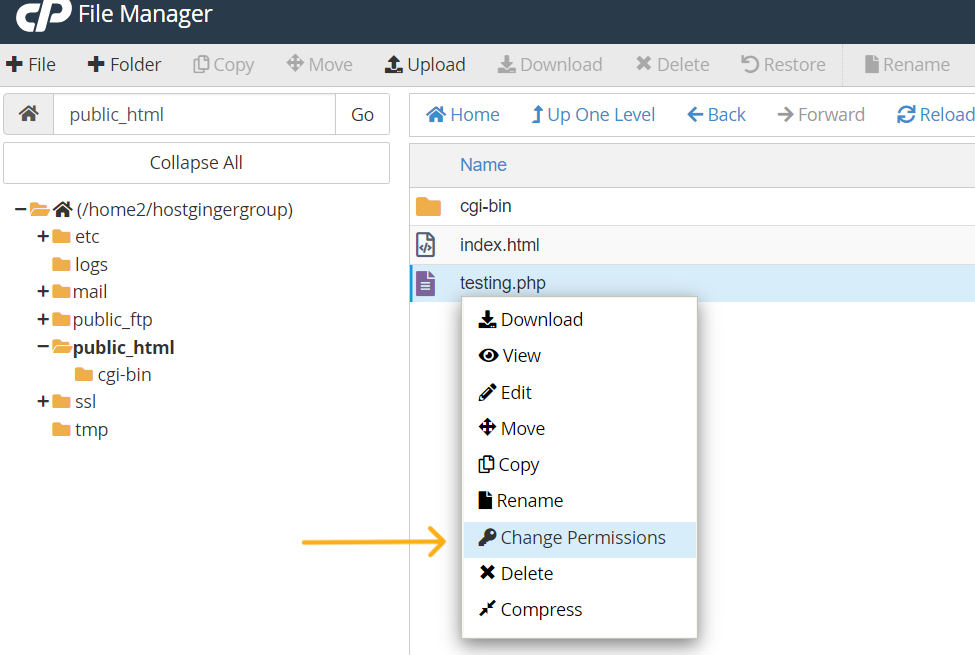Collapse the /home2/hostgingergroup root node
This screenshot has height=655, width=975.
[21, 210]
